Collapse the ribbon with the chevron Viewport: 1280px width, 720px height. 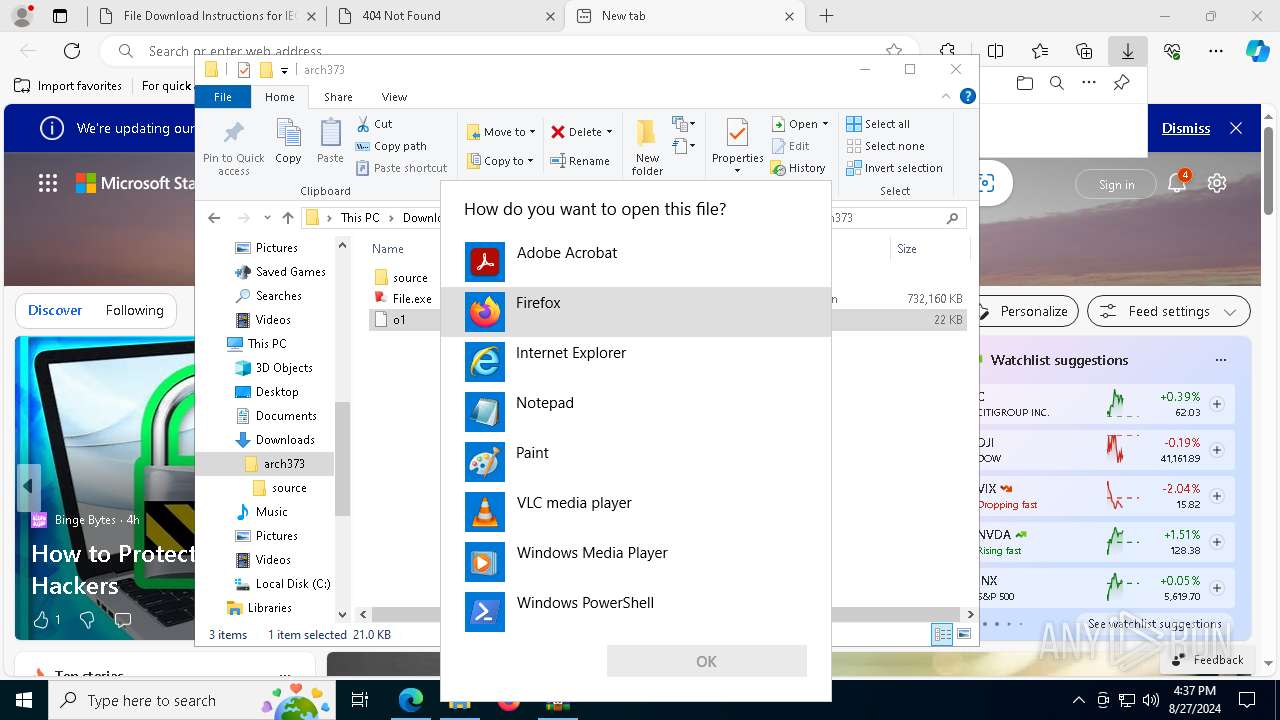(x=945, y=97)
